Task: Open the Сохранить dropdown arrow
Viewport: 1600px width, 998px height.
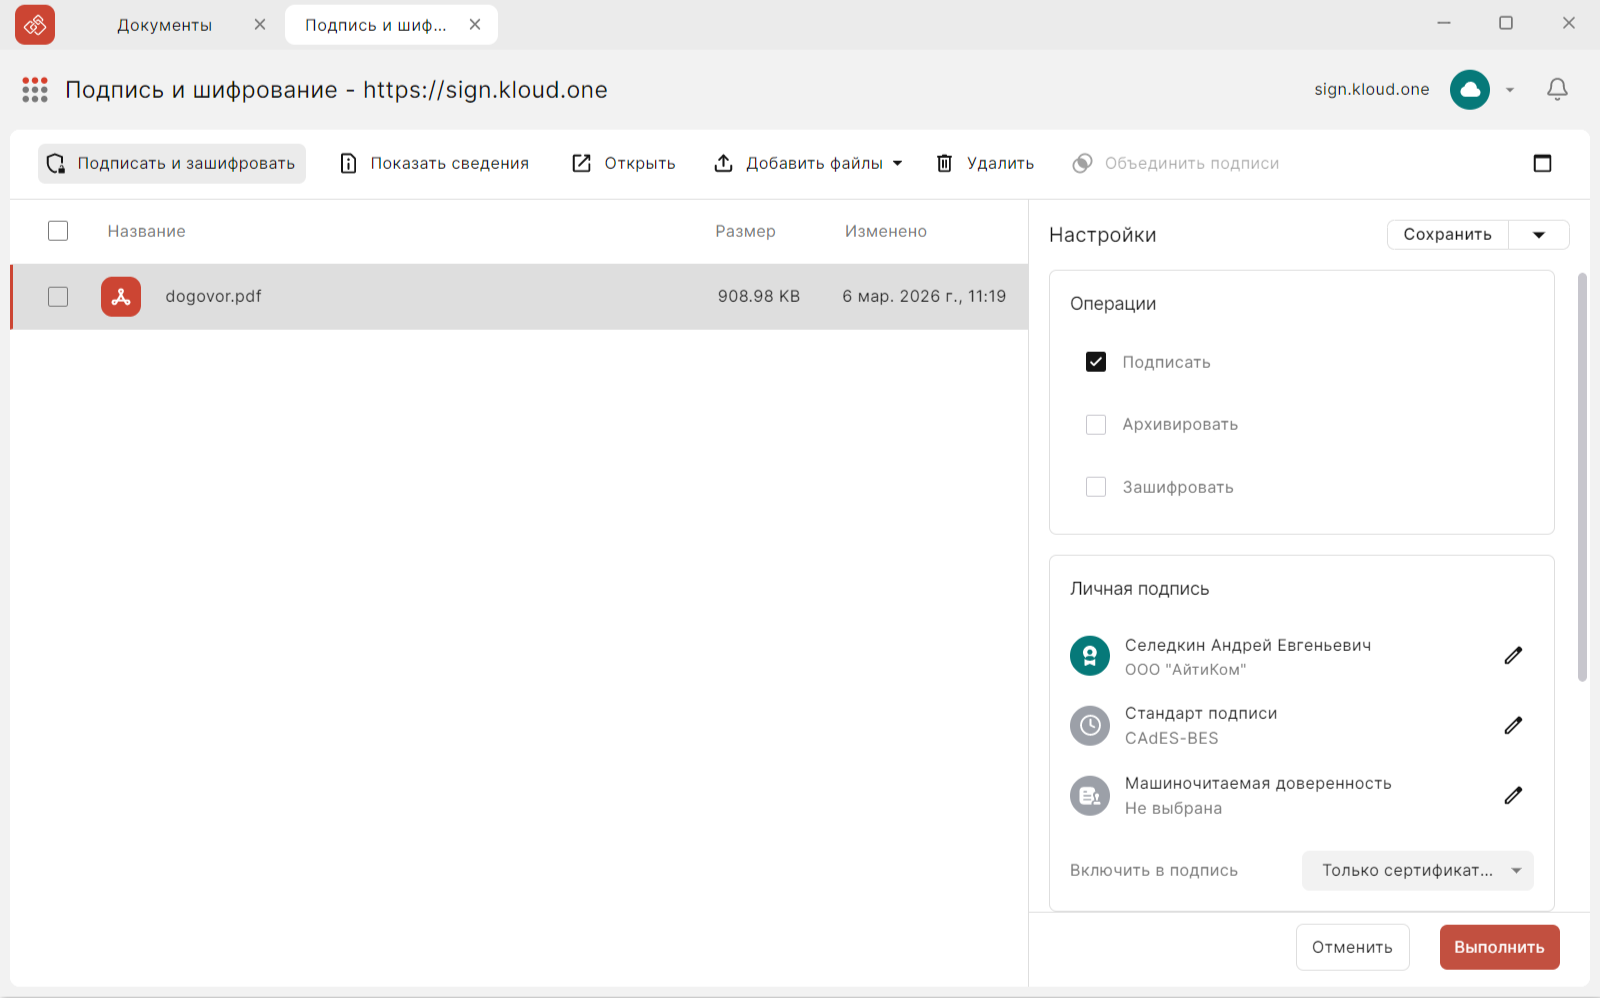Action: point(1538,235)
